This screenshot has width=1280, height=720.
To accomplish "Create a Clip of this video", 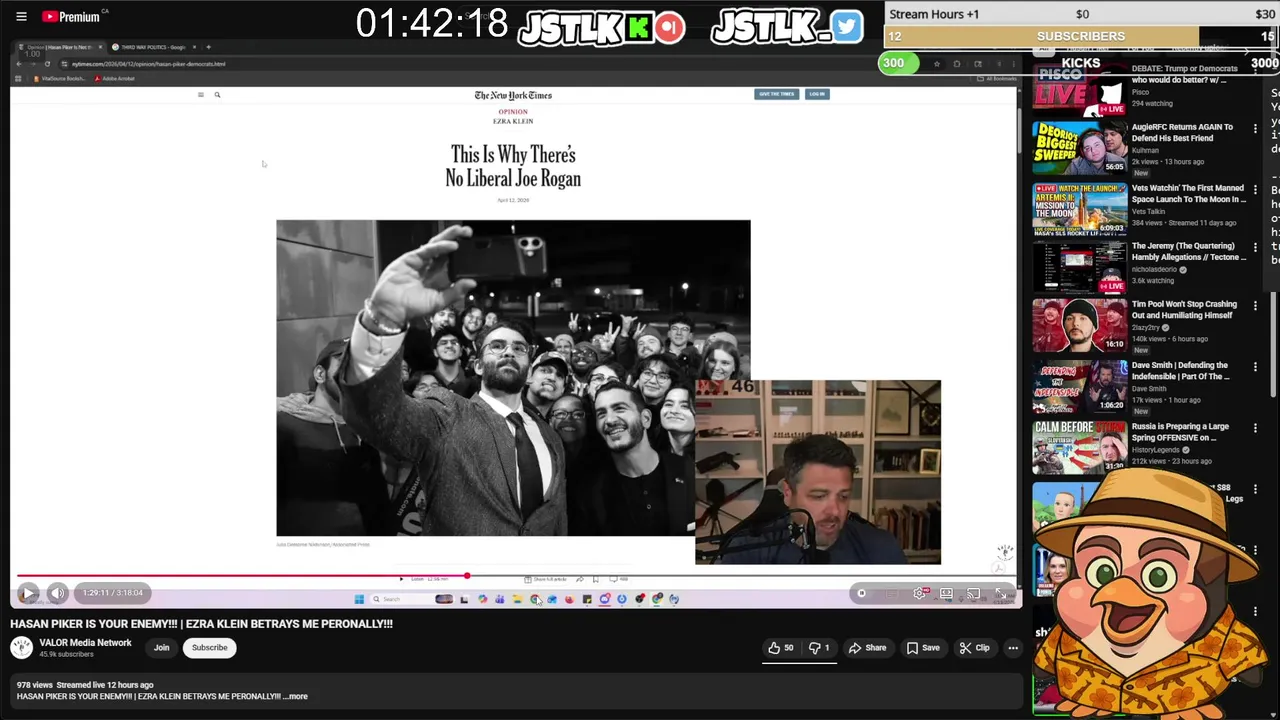I will pos(974,648).
